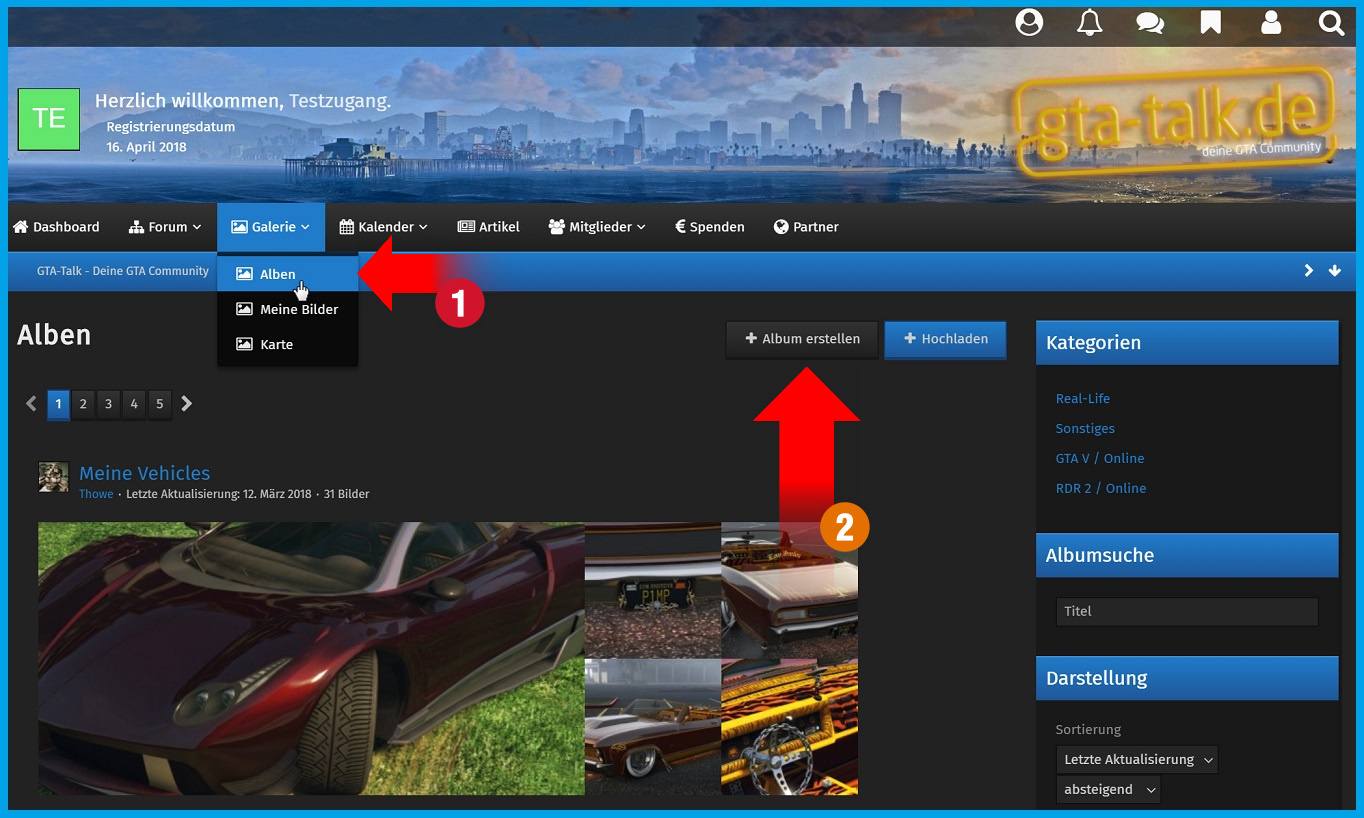Open the GTA V / Online category link
Image resolution: width=1364 pixels, height=818 pixels.
[x=1099, y=458]
